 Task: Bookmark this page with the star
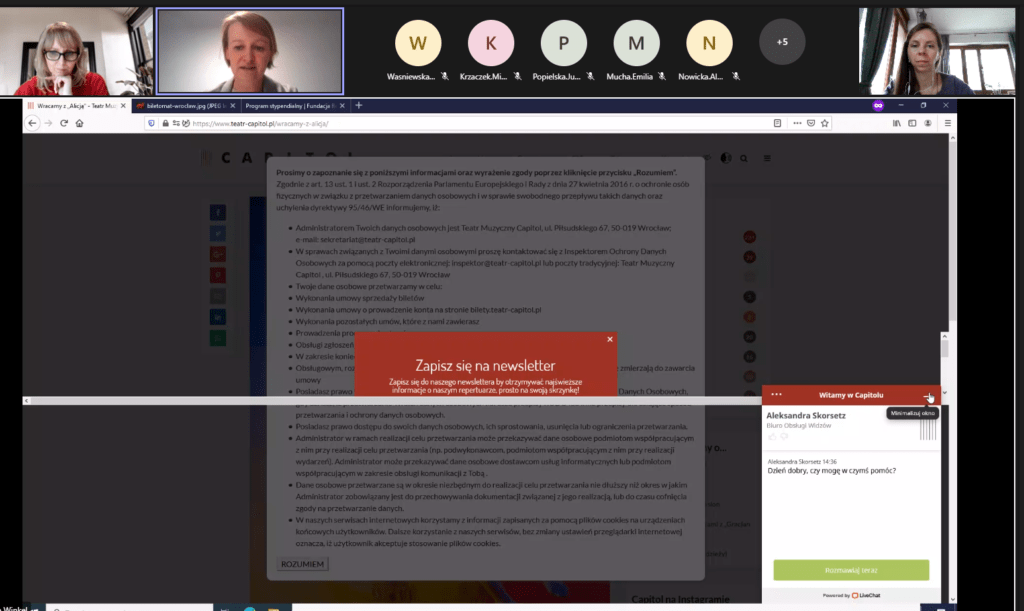coord(825,123)
